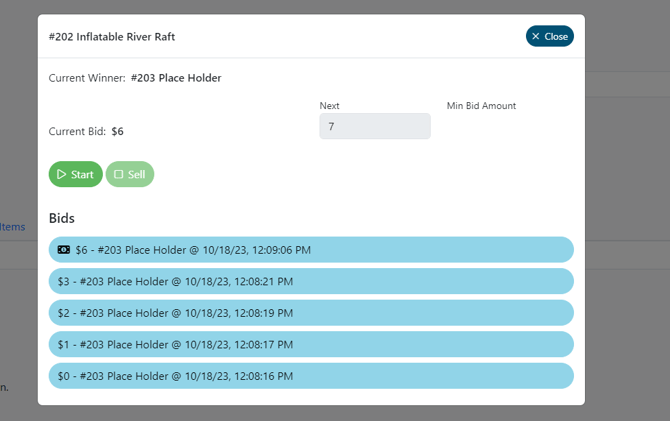The width and height of the screenshot is (670, 421).
Task: Click the X icon in Close button
Action: 536,36
